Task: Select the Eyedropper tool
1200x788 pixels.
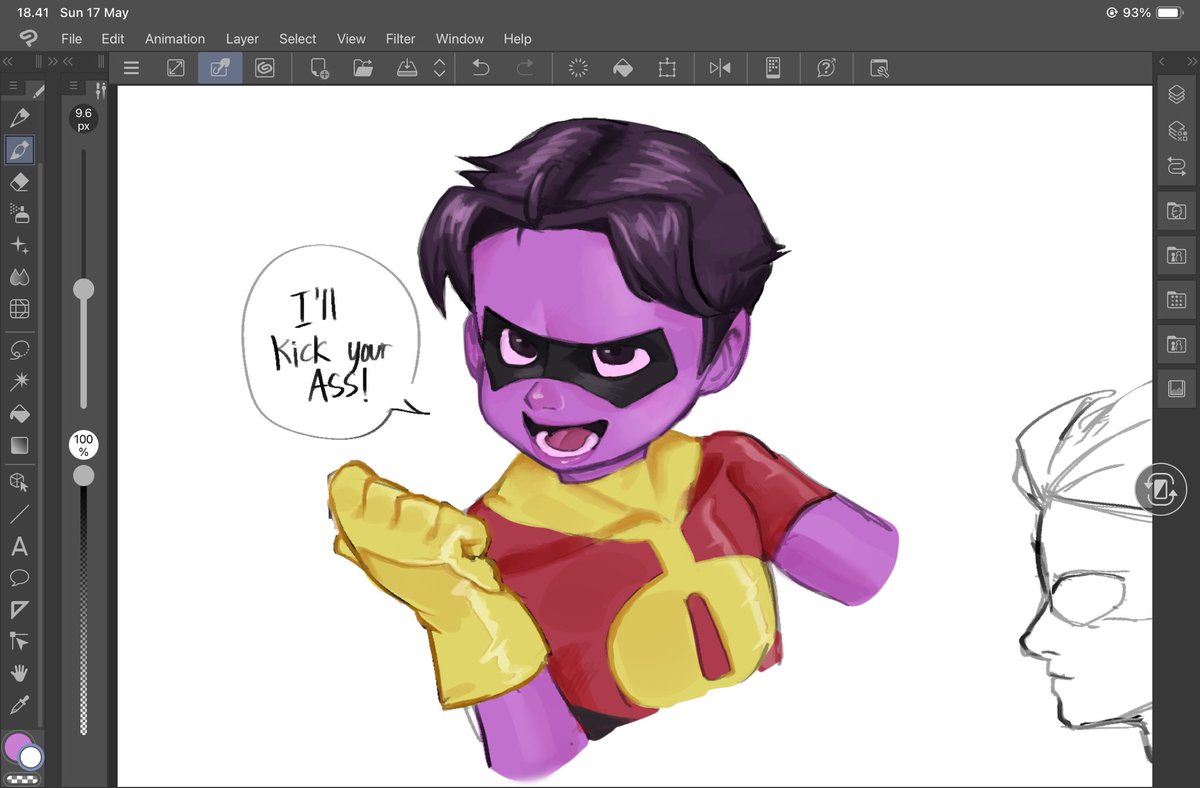Action: pos(19,705)
